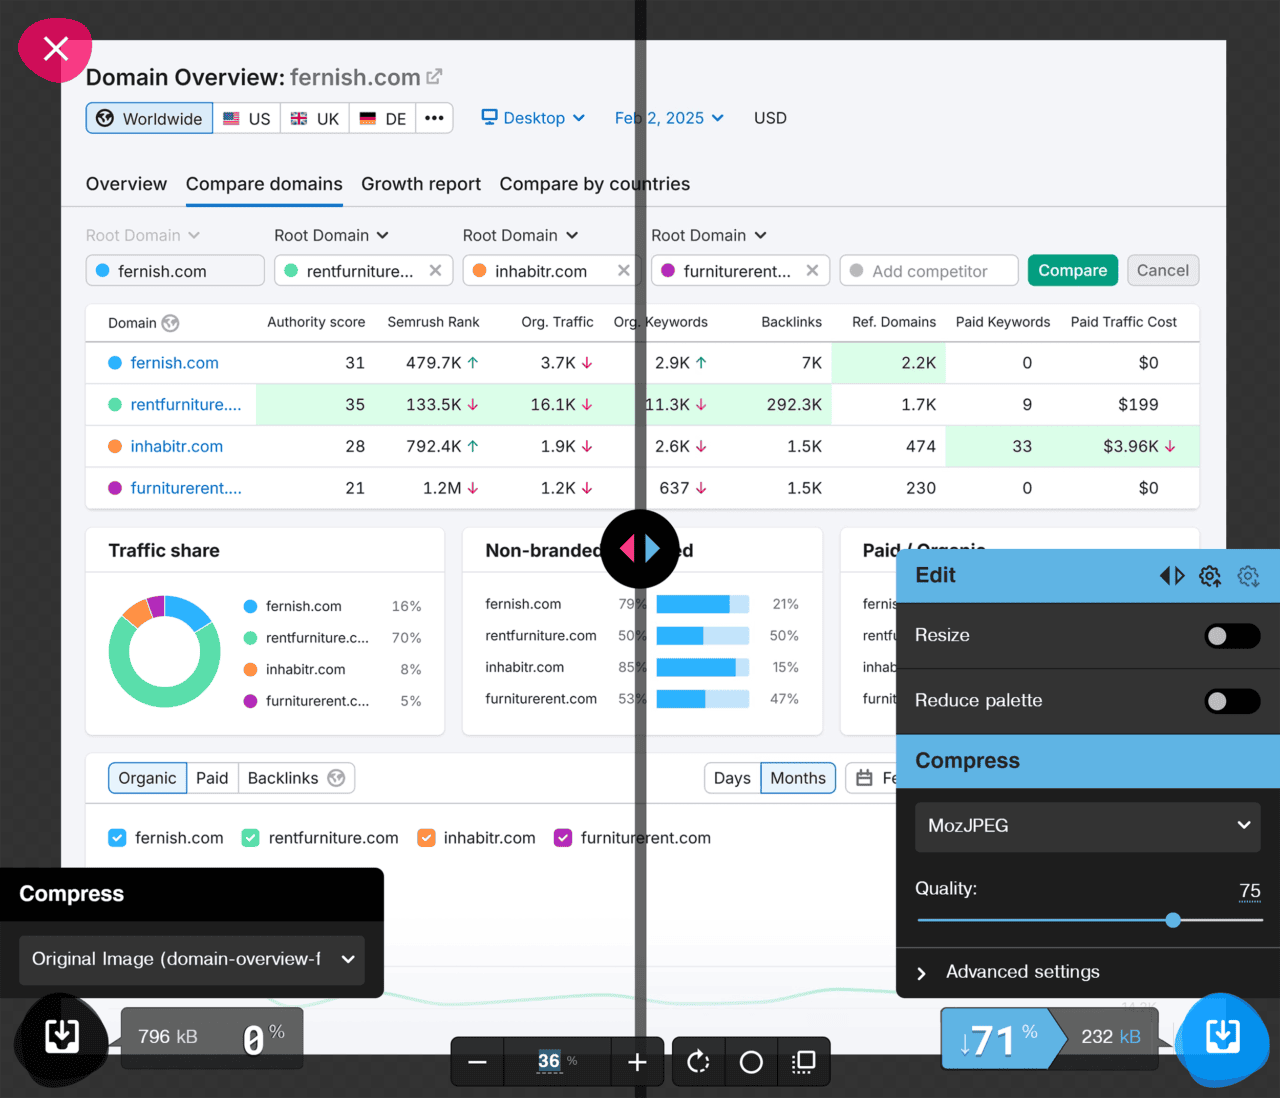
Task: Download the original image on the left
Action: click(62, 1037)
